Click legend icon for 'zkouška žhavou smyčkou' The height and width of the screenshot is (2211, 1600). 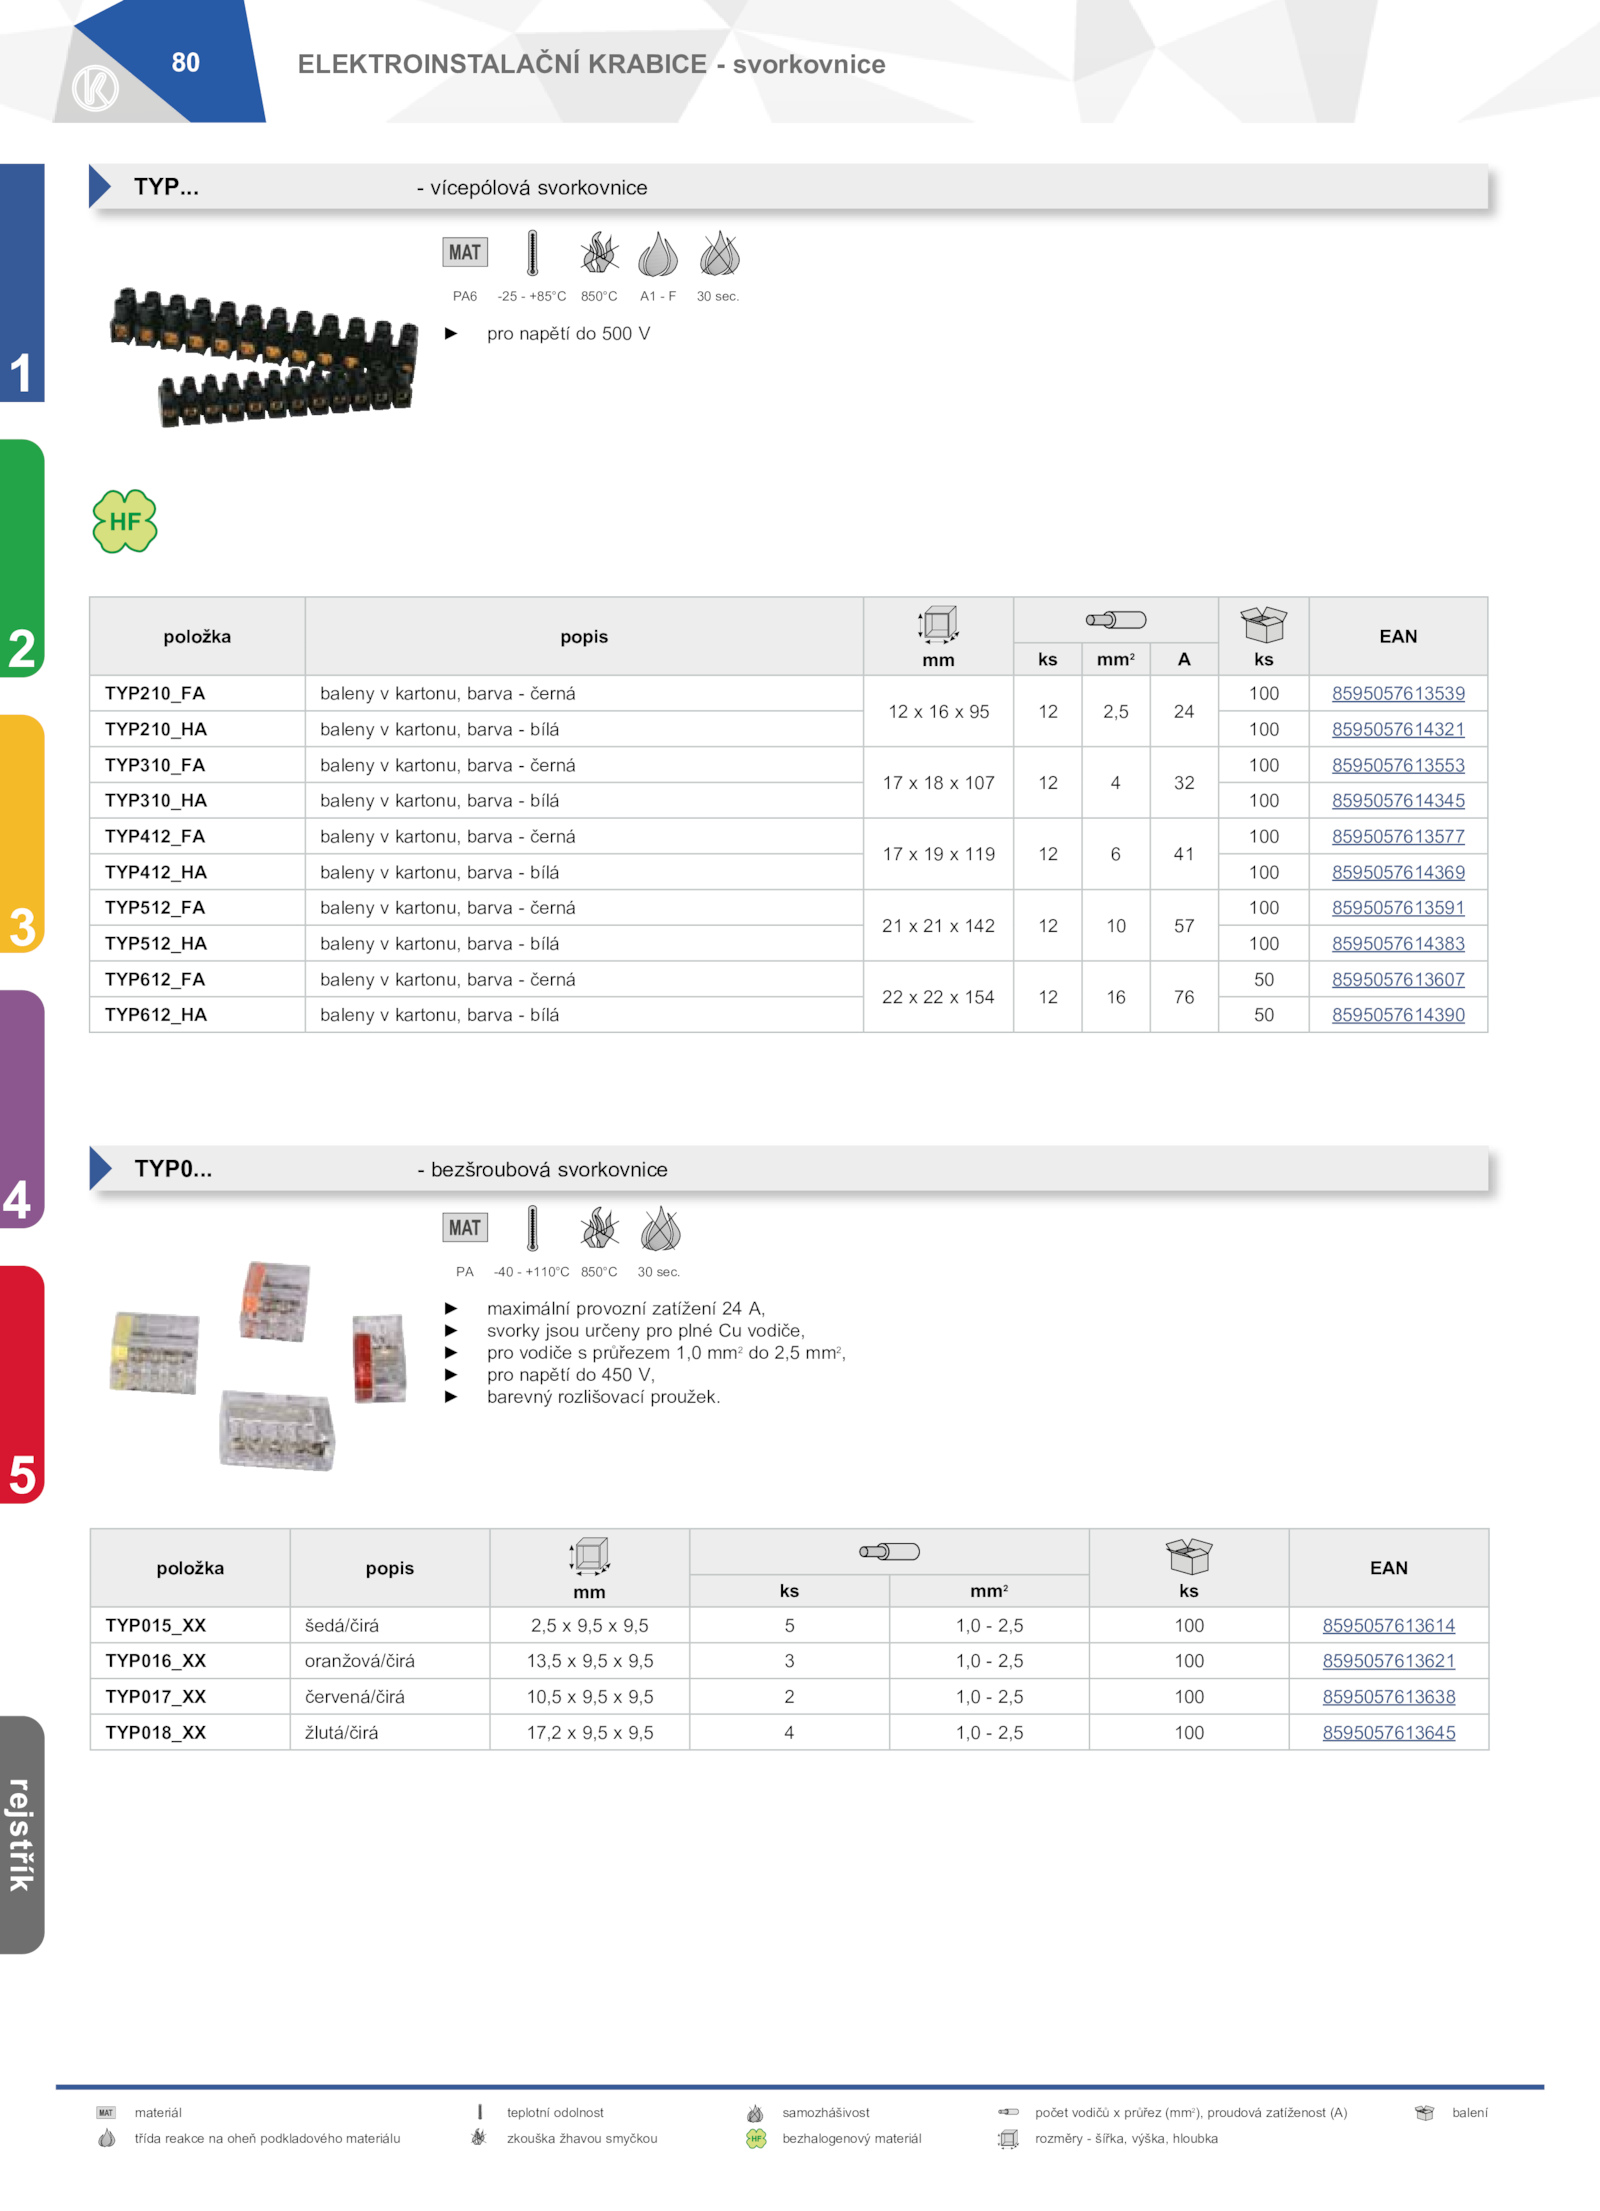479,2137
